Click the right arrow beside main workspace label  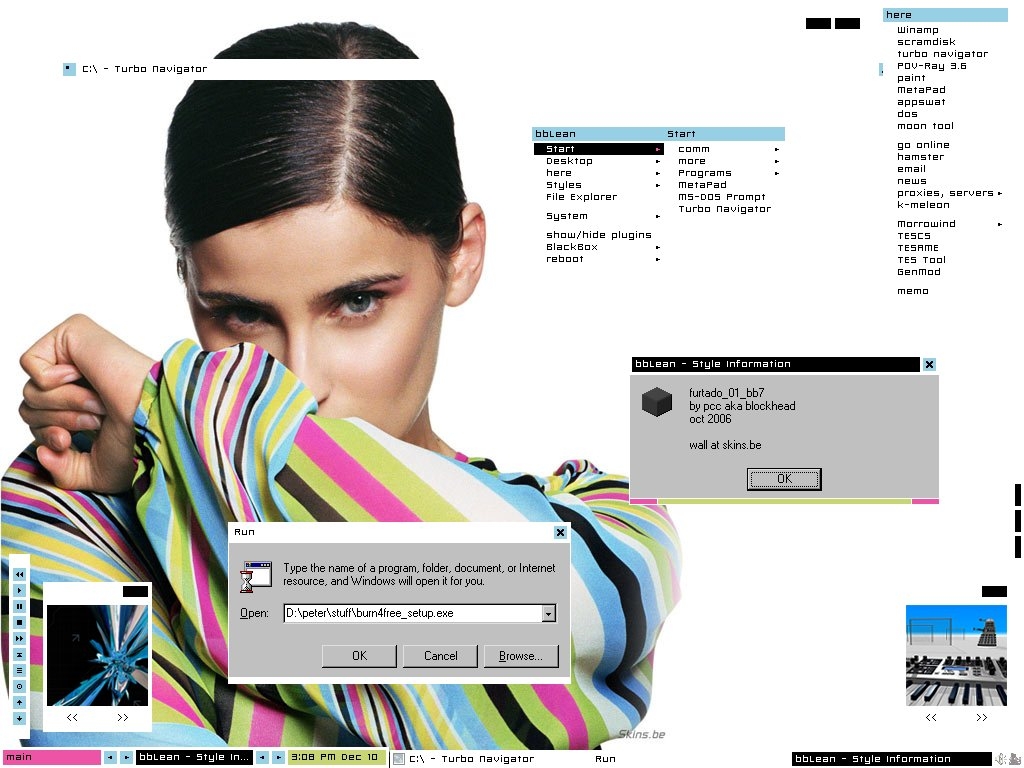(x=127, y=758)
